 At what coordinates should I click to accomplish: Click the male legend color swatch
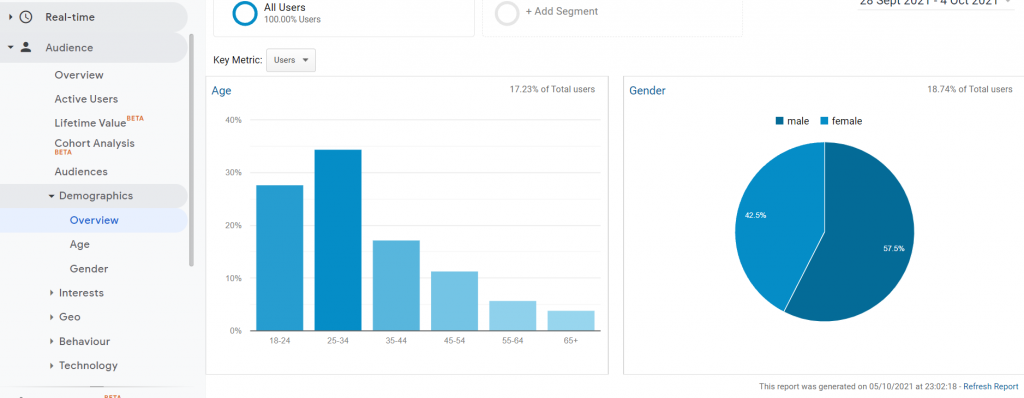pyautogui.click(x=780, y=121)
